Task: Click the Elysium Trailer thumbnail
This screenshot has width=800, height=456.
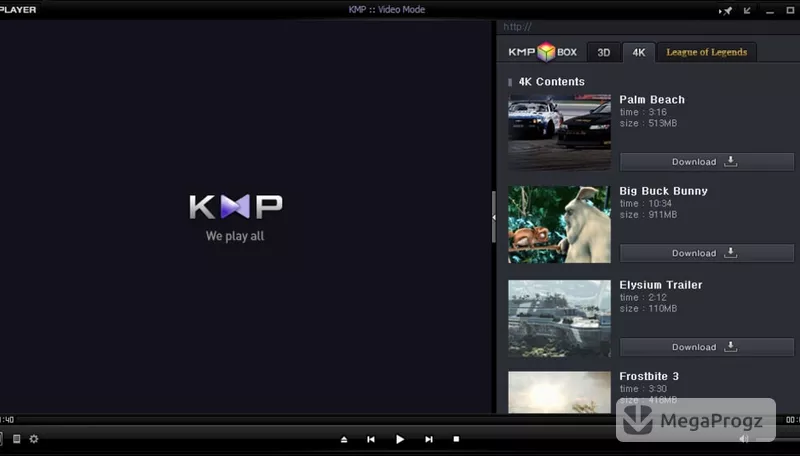Action: pyautogui.click(x=559, y=318)
